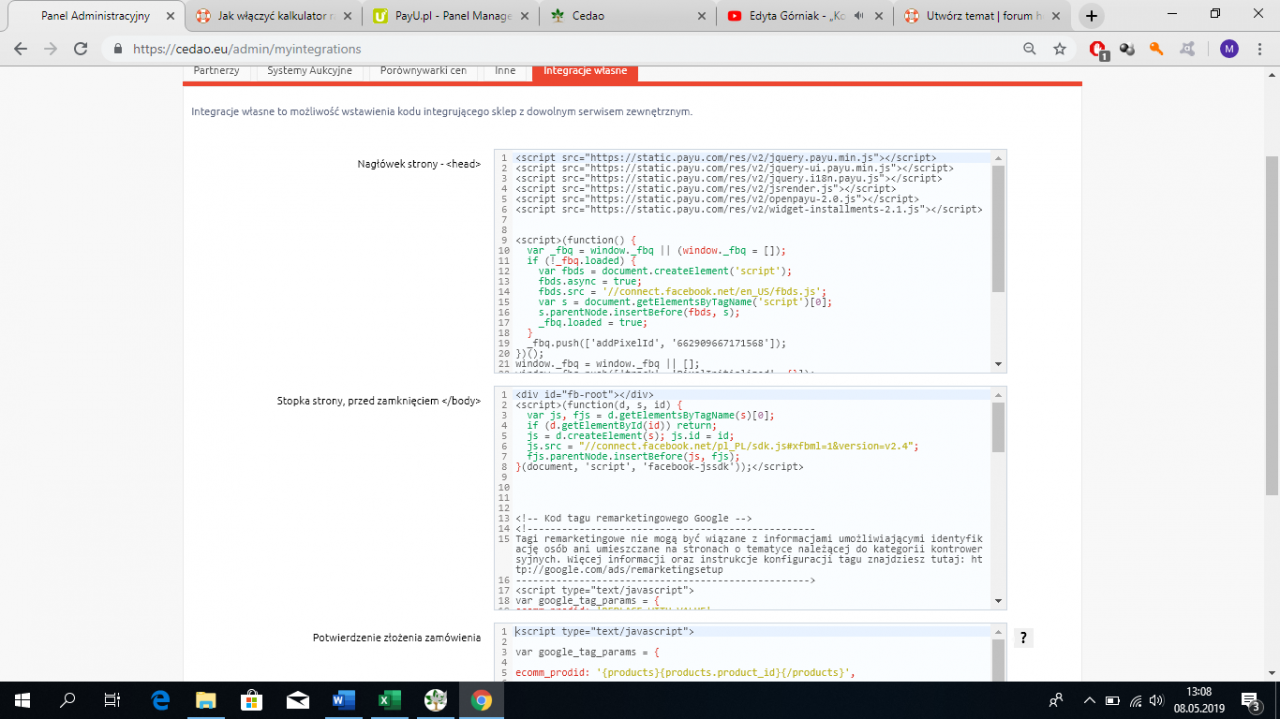Switch to the Partnerzy tab
The width and height of the screenshot is (1280, 719).
coord(216,71)
